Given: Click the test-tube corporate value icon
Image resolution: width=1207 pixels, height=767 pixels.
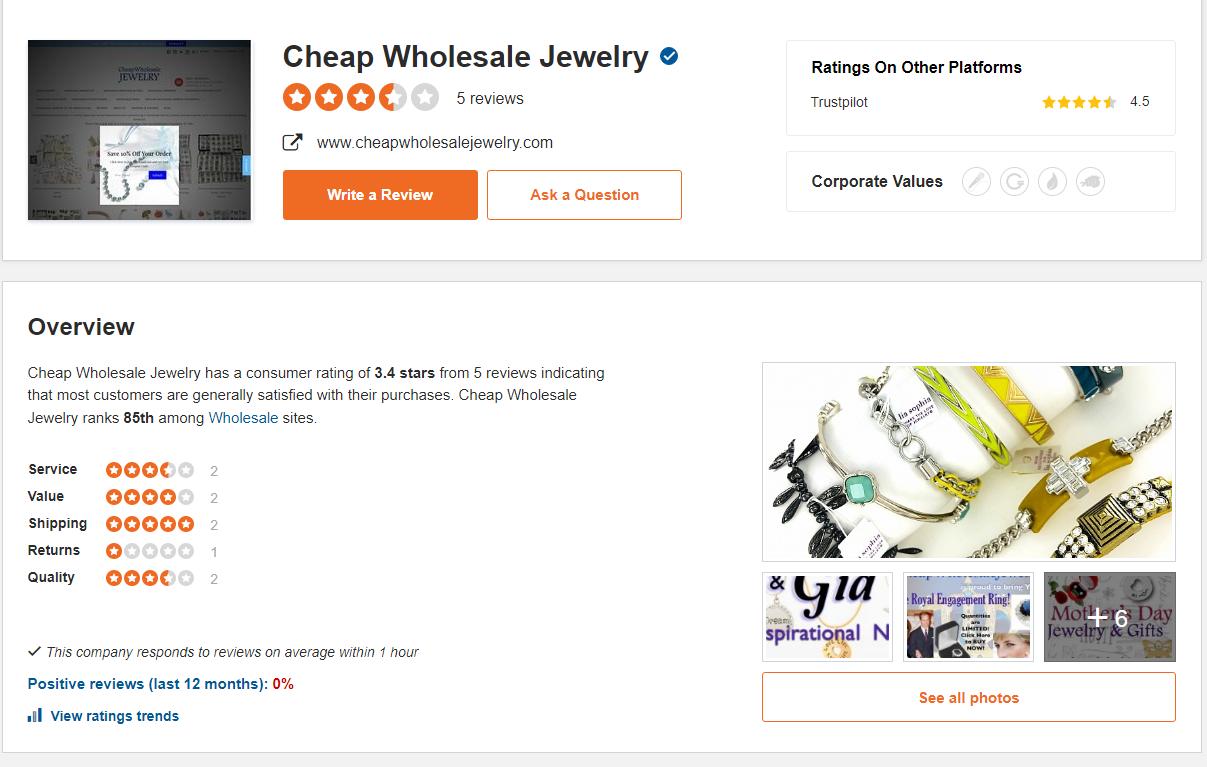Looking at the screenshot, I should point(976,182).
